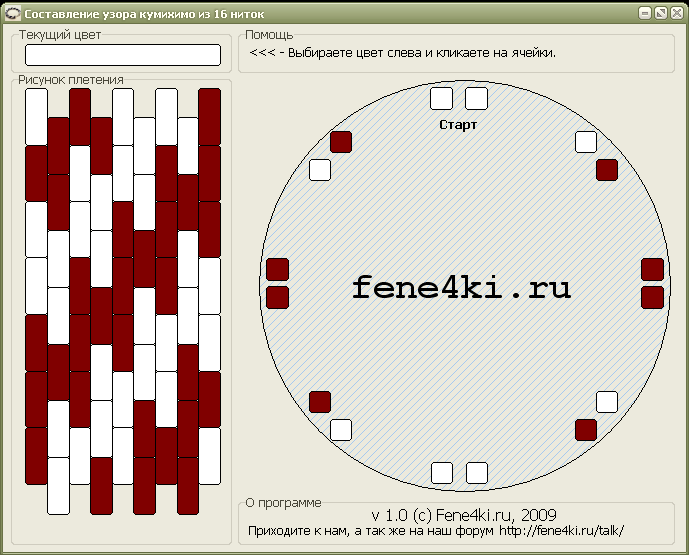The image size is (689, 555).
Task: Select the dark red cell of the upper-right pair
Action: 607,170
